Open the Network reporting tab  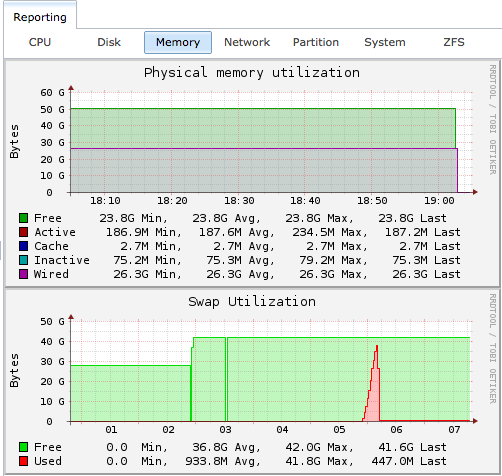click(x=247, y=42)
